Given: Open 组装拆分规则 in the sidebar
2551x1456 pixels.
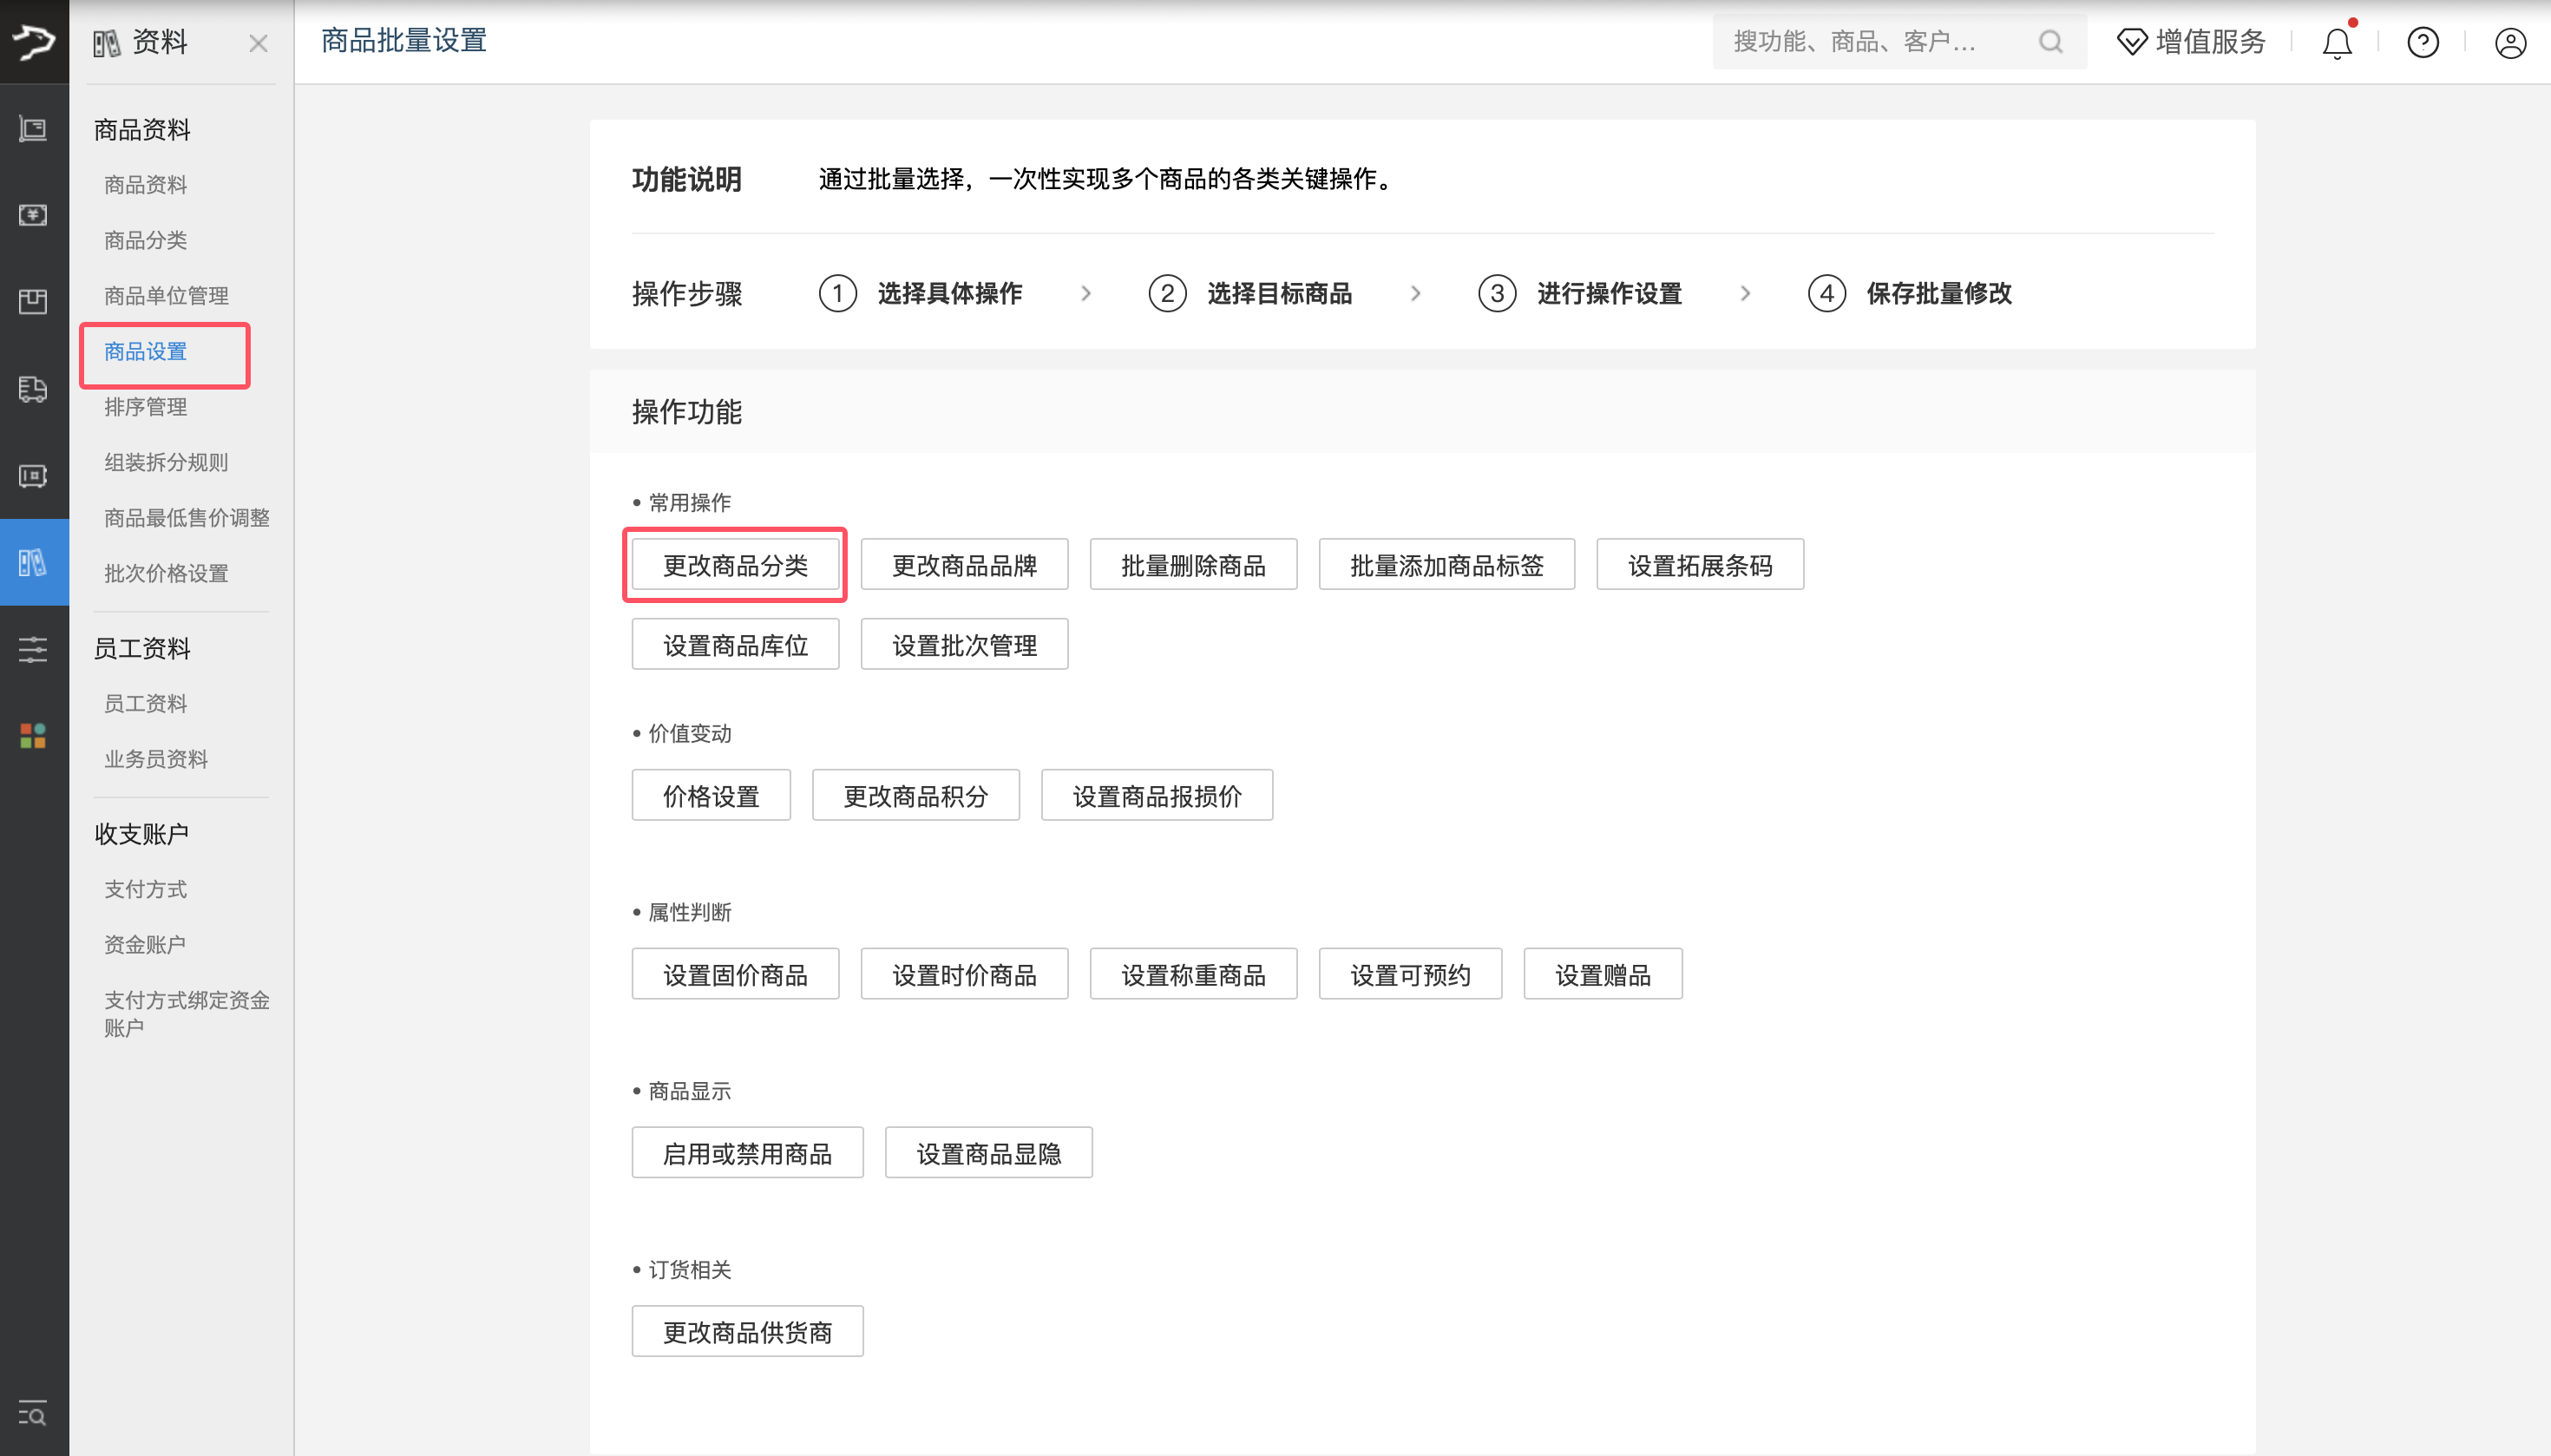Looking at the screenshot, I should point(167,462).
